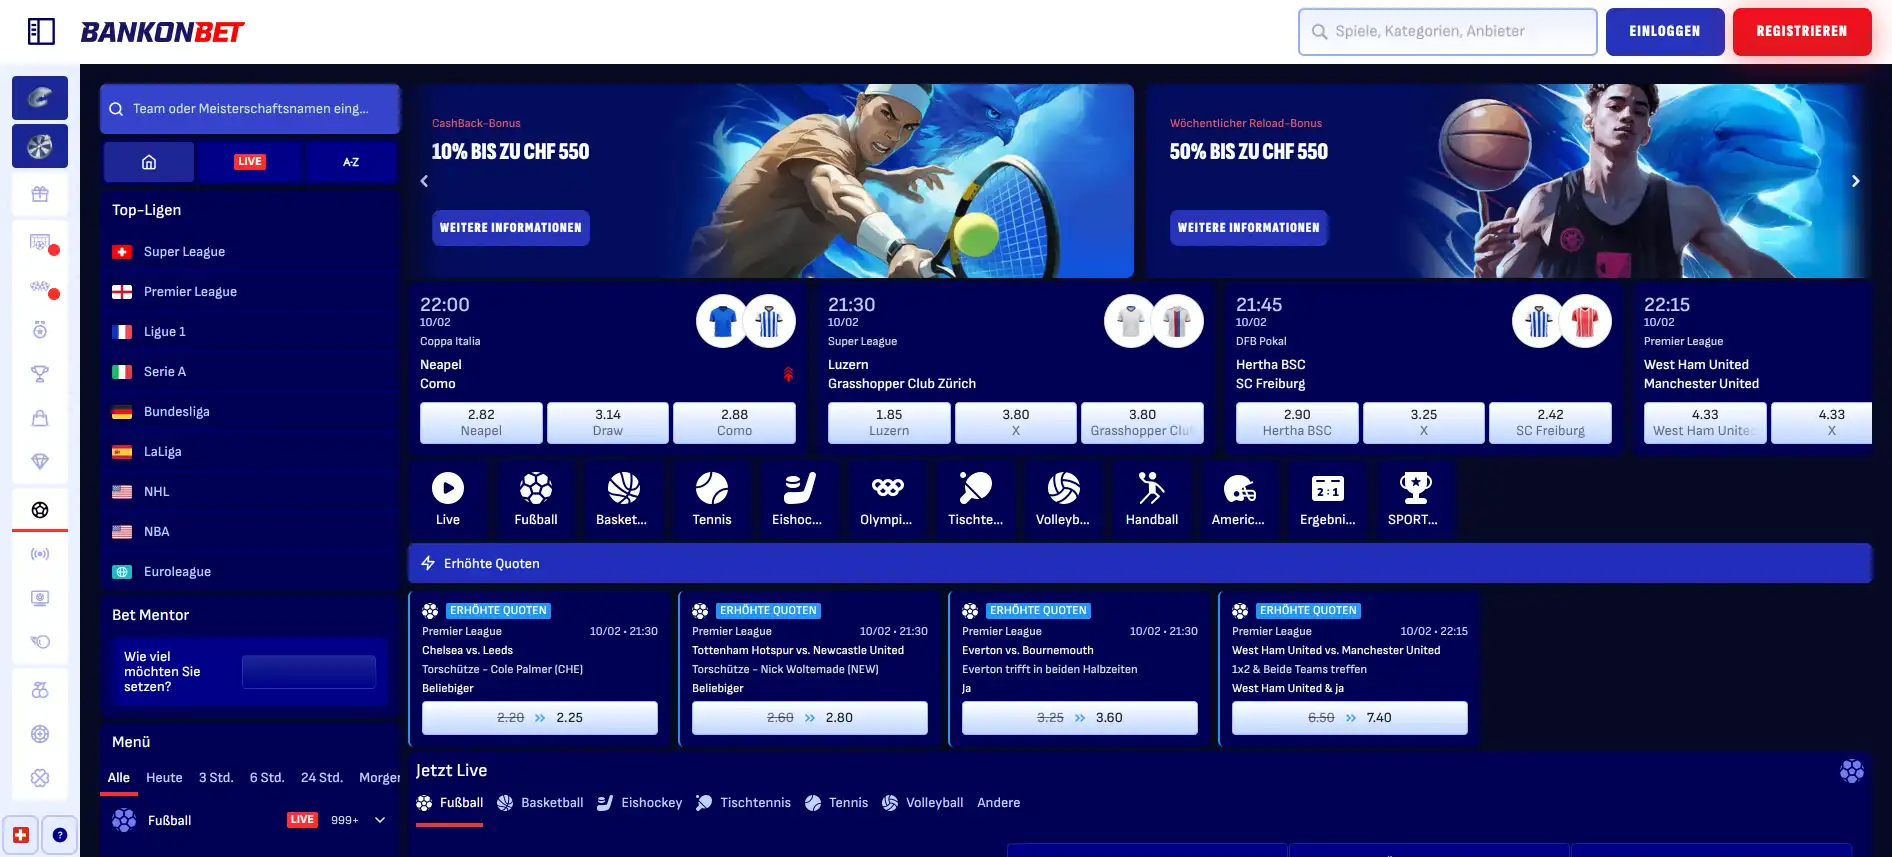Click the help question mark icon
The height and width of the screenshot is (857, 1892).
tap(60, 835)
